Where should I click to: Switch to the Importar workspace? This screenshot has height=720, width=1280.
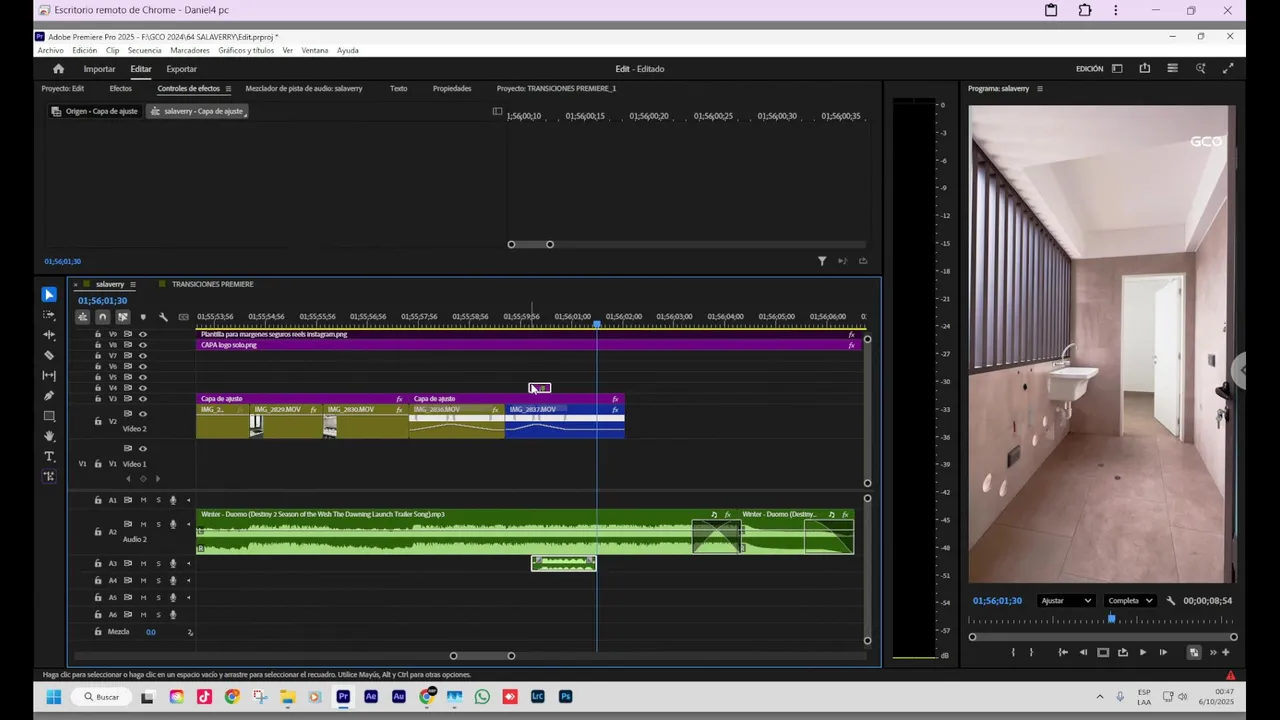[99, 69]
